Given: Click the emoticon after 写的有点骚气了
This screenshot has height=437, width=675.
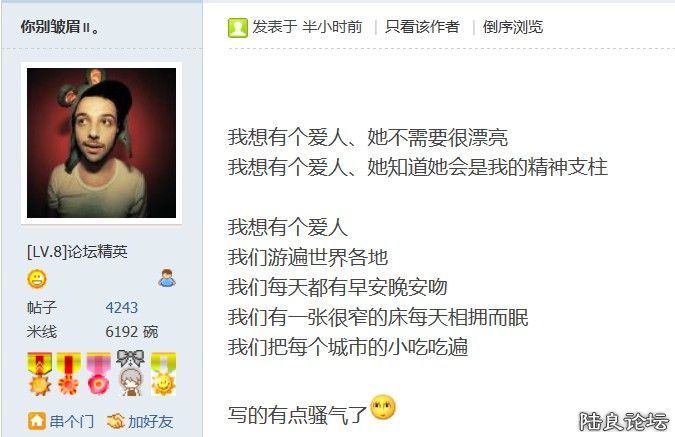Looking at the screenshot, I should point(383,407).
